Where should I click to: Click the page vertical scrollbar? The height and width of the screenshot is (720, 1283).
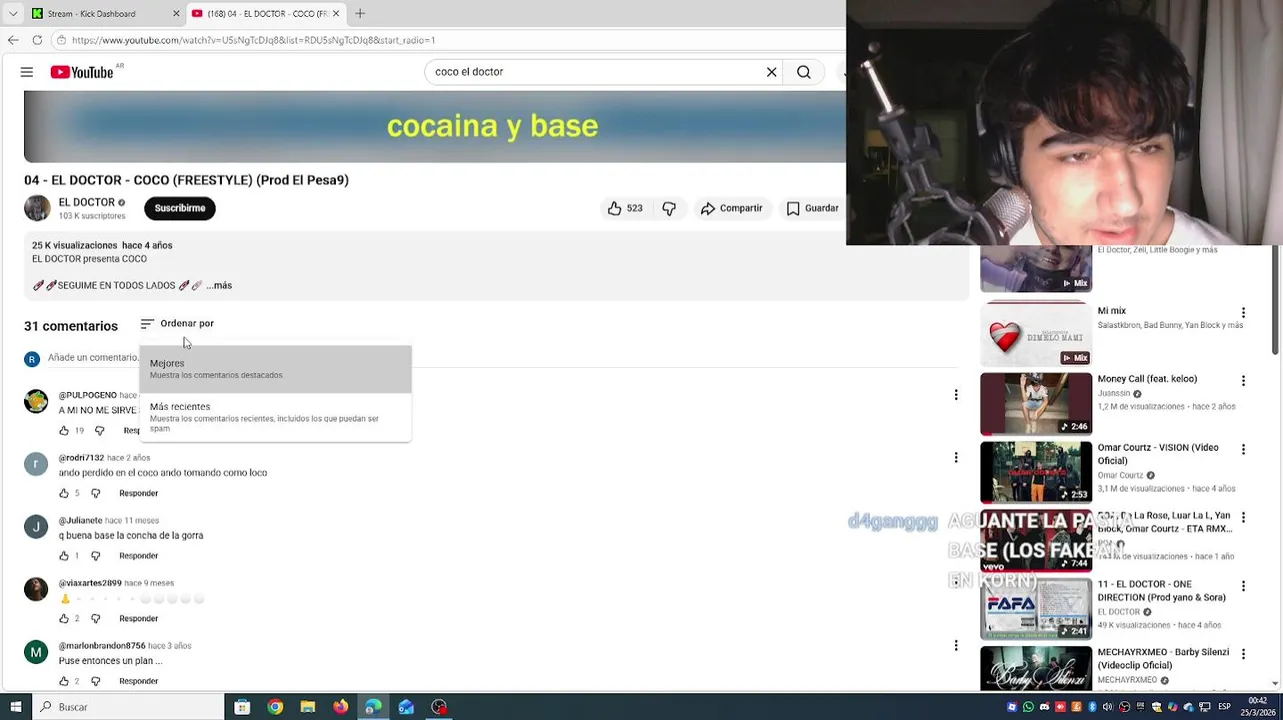[x=1276, y=300]
